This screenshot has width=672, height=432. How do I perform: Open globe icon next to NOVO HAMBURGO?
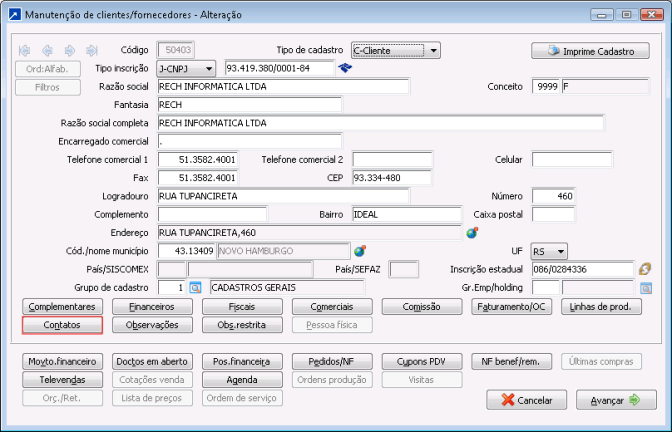[360, 251]
